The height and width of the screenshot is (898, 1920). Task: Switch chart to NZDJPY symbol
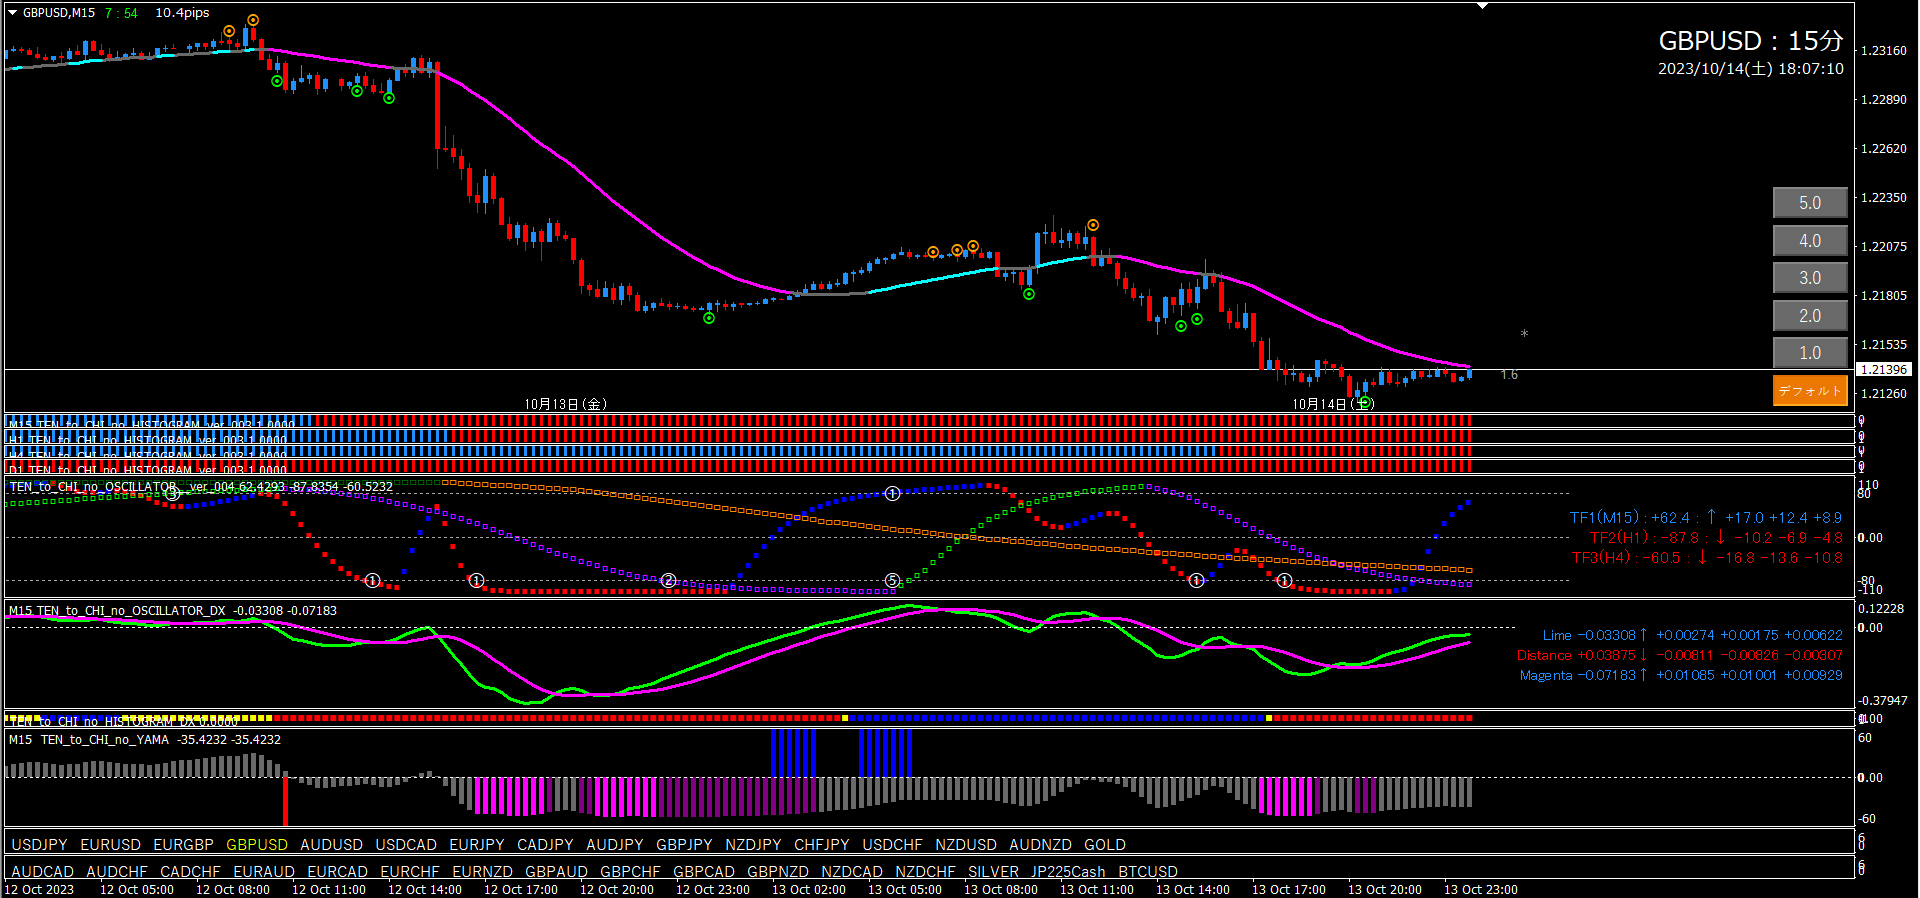click(754, 845)
